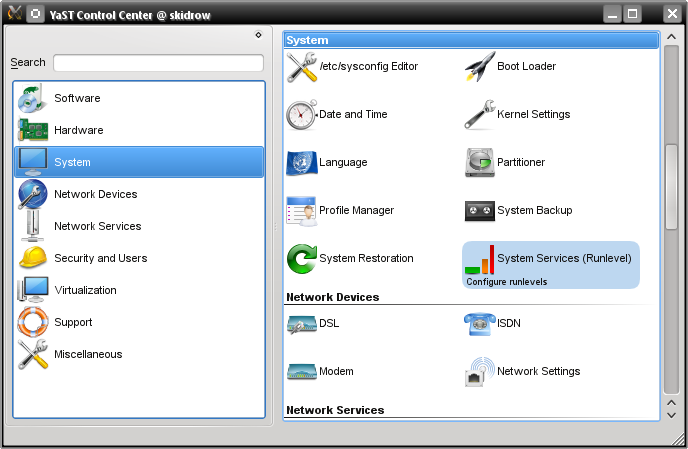Click System Services runlevel bars icon
The height and width of the screenshot is (449, 688).
tap(480, 259)
